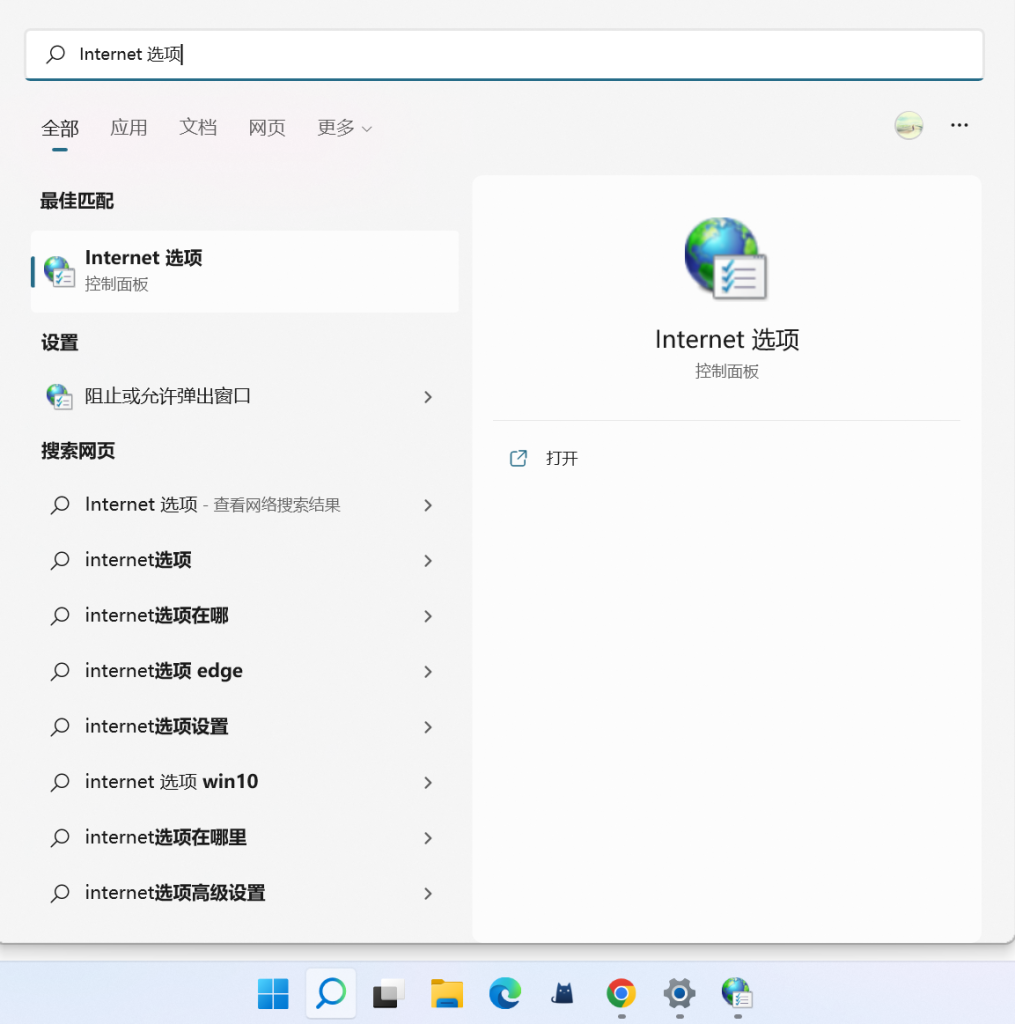Expand the internet选项 edge search suggestion

tap(428, 671)
